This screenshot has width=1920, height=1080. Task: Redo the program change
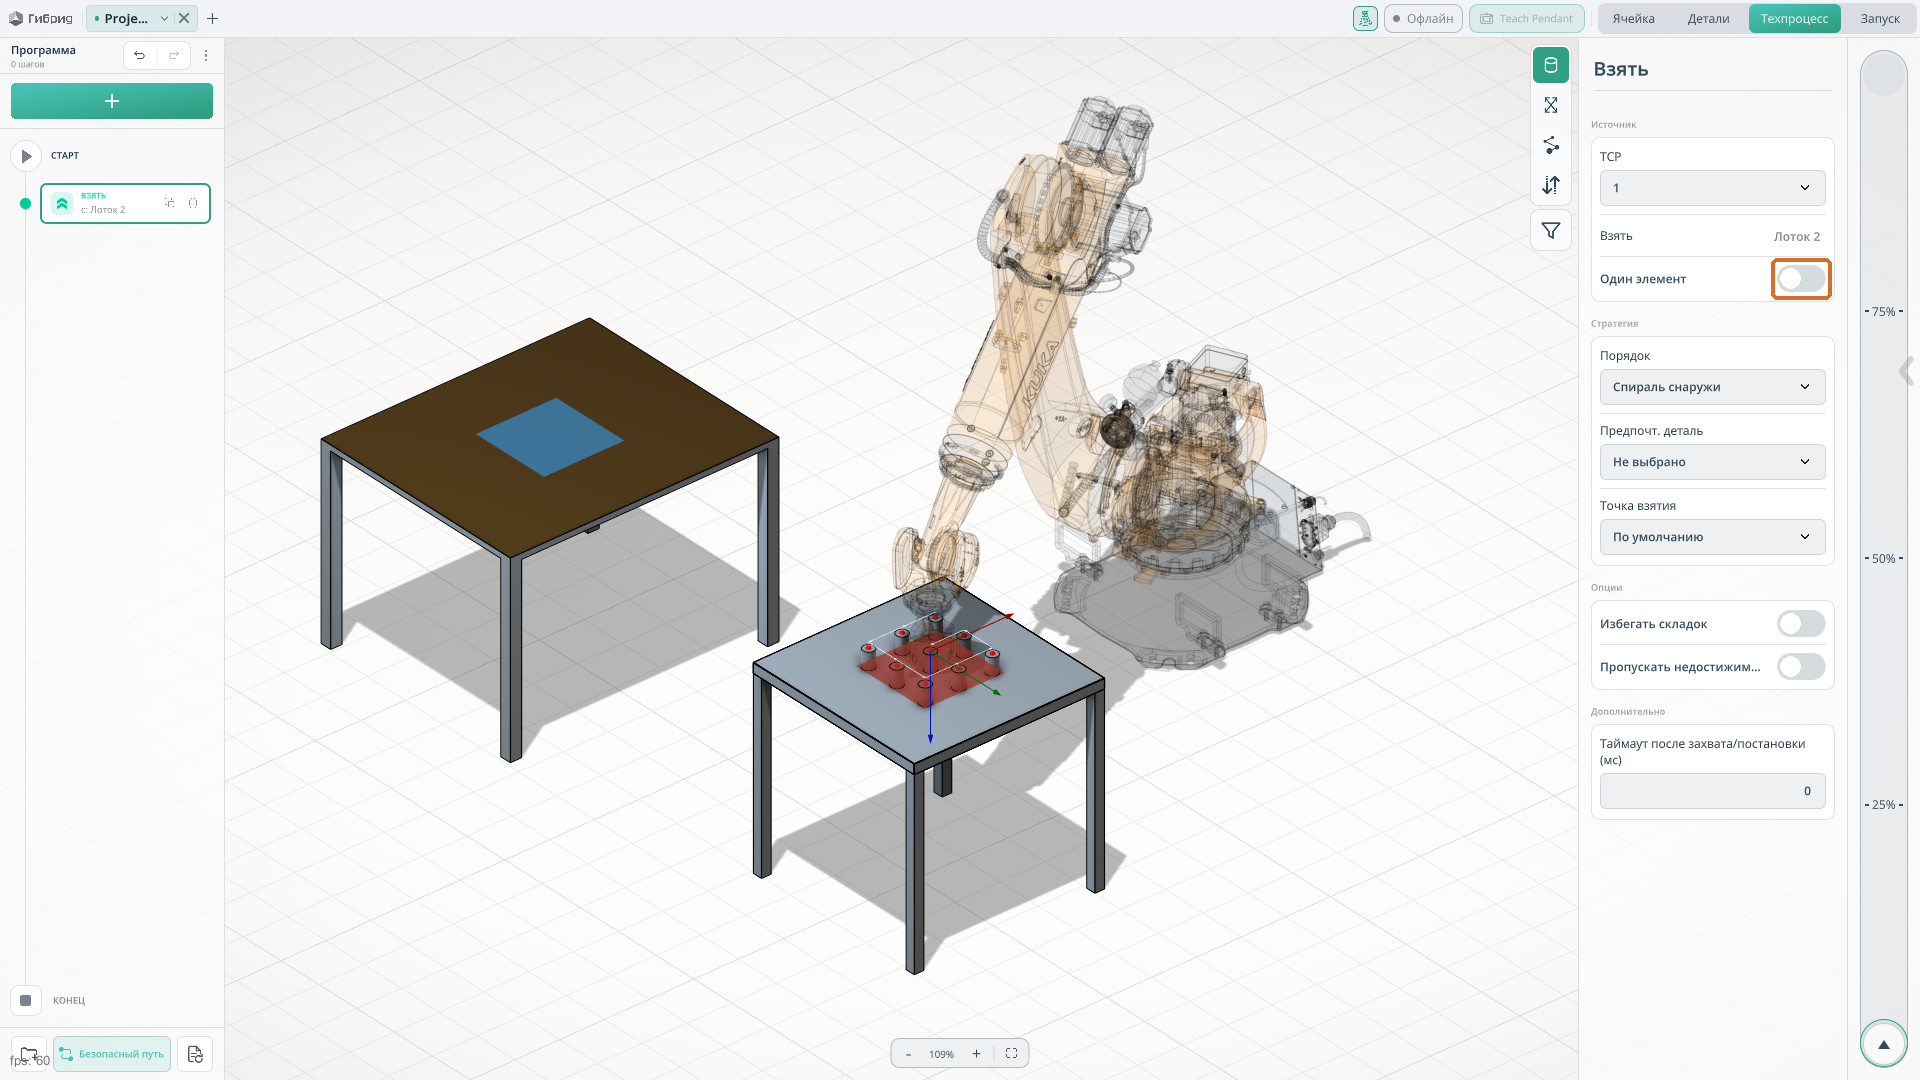[x=174, y=55]
